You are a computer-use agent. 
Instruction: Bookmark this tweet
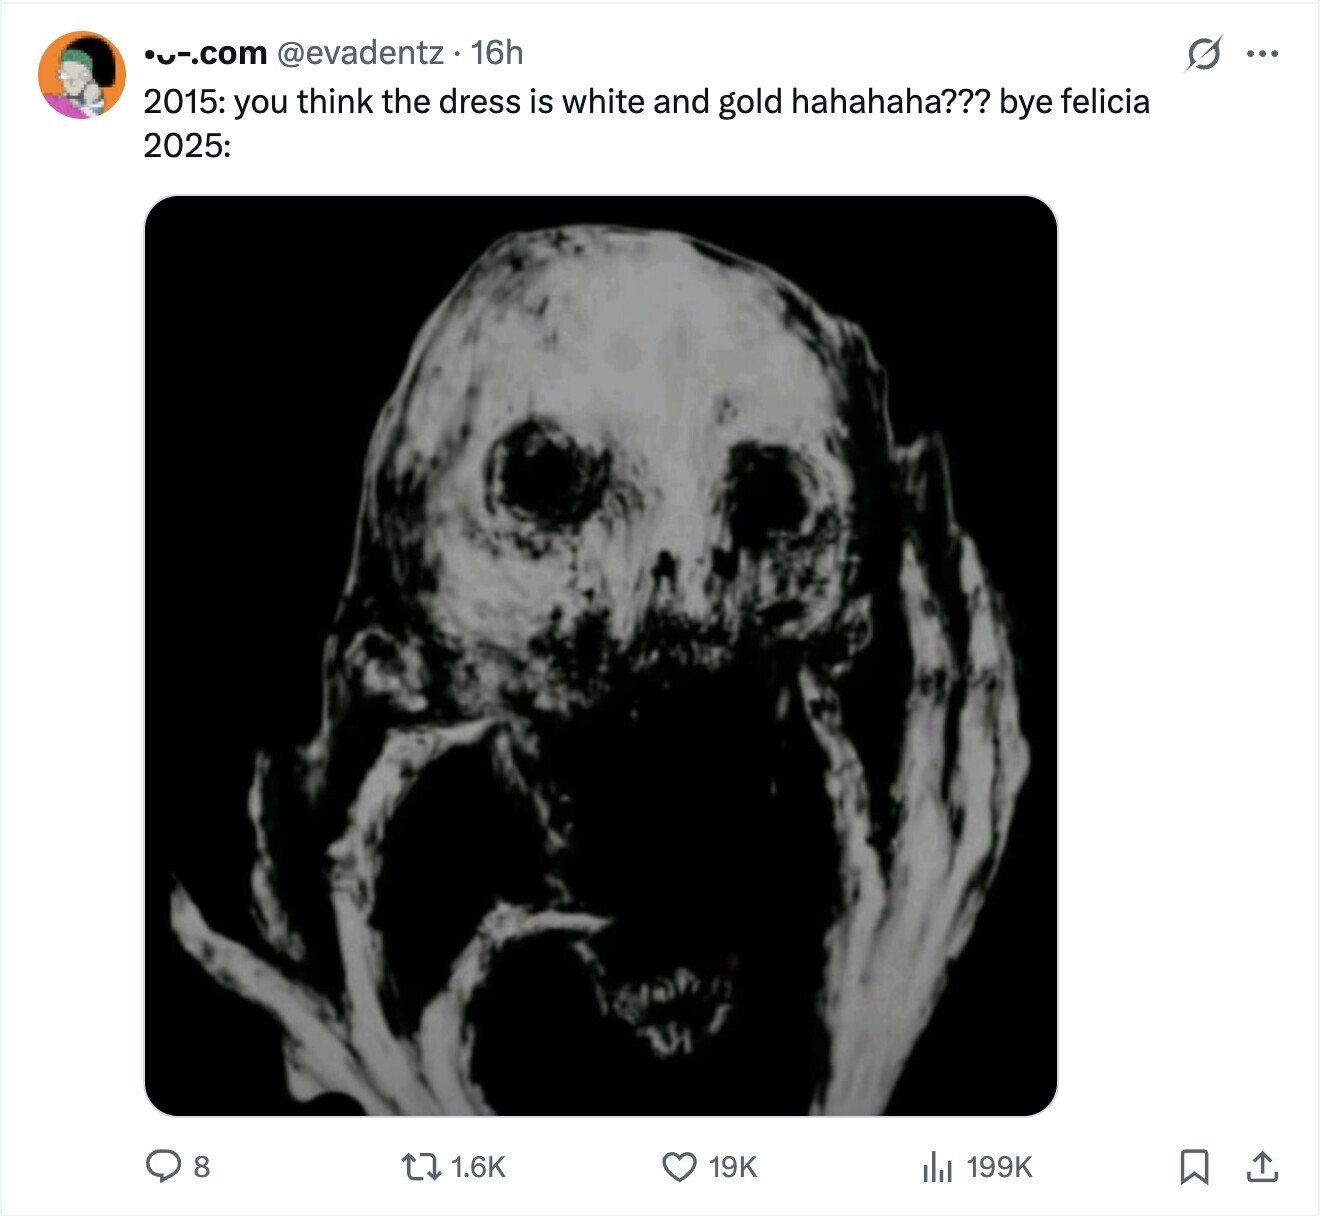point(1194,1166)
